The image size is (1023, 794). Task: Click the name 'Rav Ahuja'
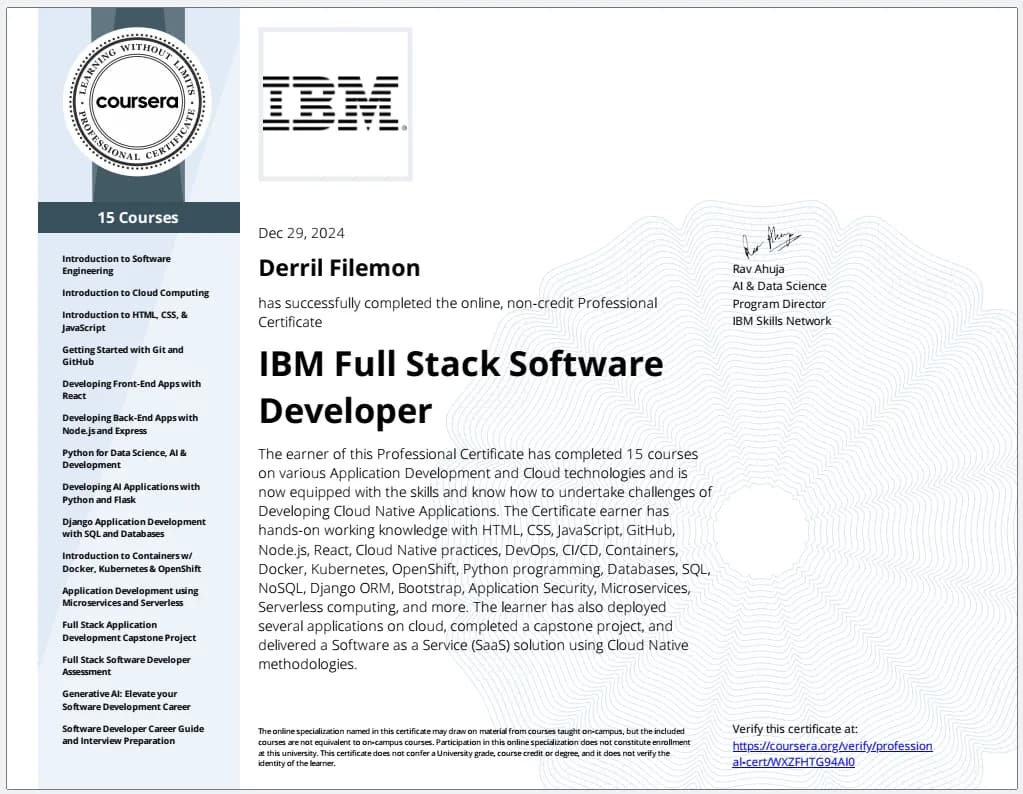758,269
